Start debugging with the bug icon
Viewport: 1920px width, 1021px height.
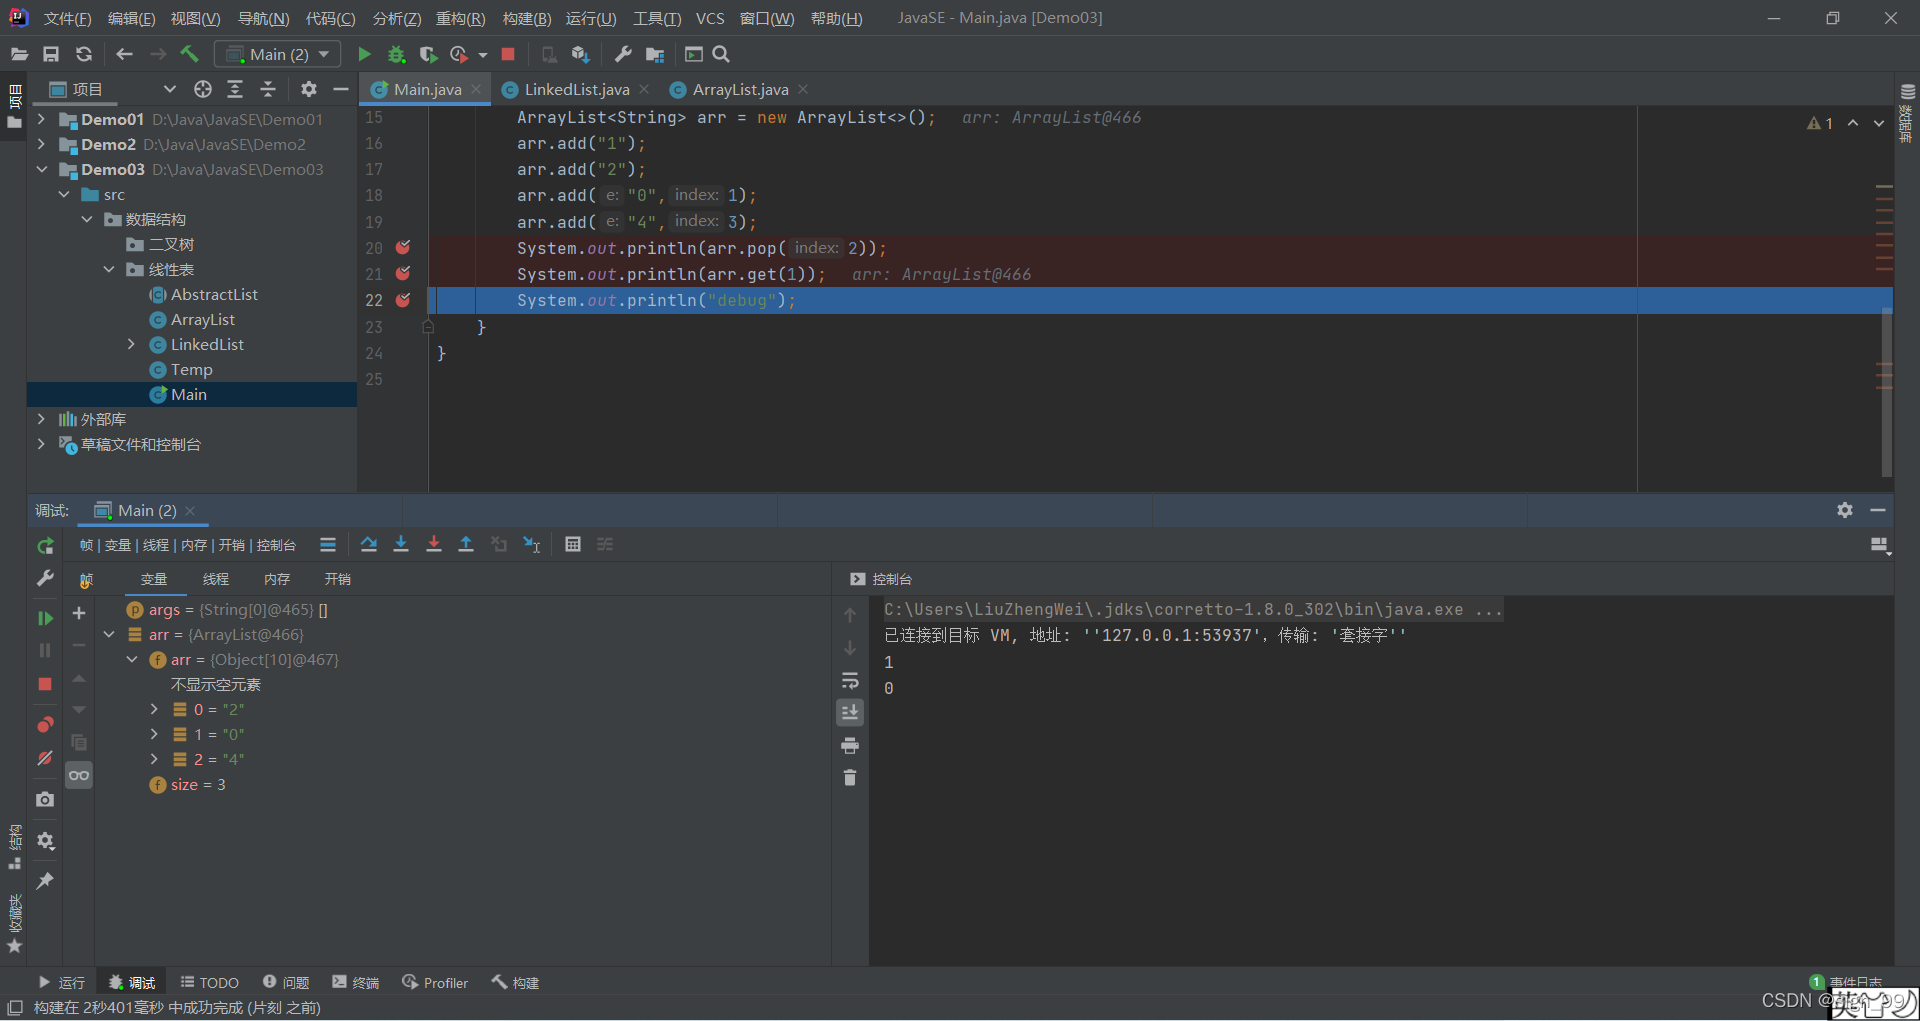pyautogui.click(x=396, y=54)
